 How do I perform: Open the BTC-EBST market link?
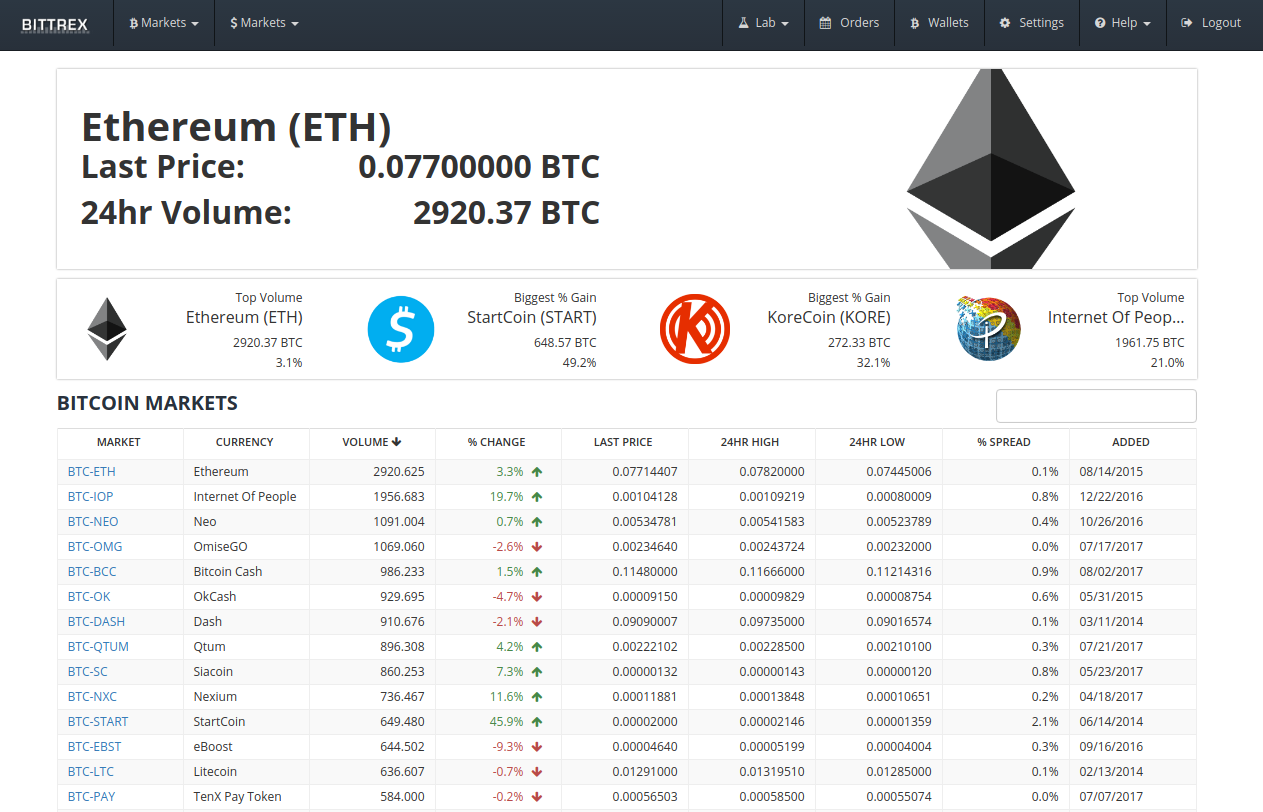tap(95, 747)
